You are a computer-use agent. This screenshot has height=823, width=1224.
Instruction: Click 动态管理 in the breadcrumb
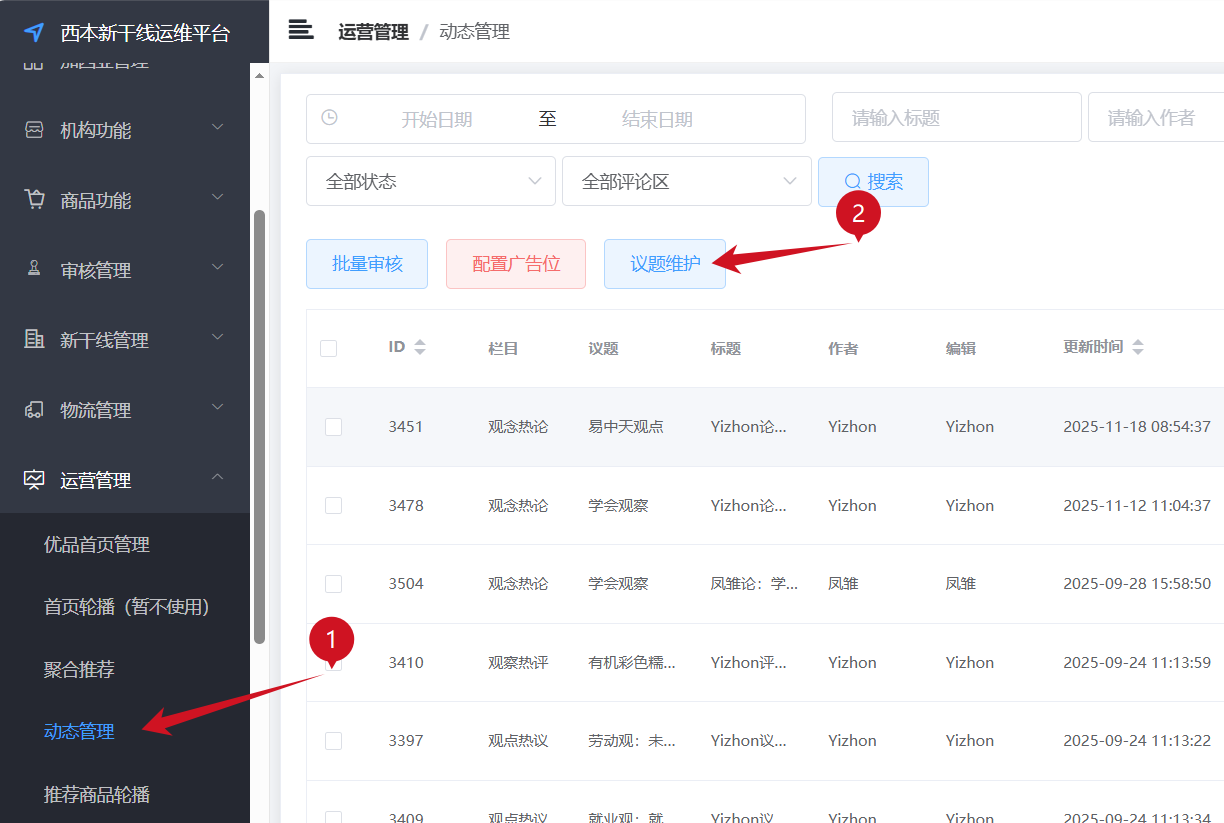pyautogui.click(x=475, y=32)
